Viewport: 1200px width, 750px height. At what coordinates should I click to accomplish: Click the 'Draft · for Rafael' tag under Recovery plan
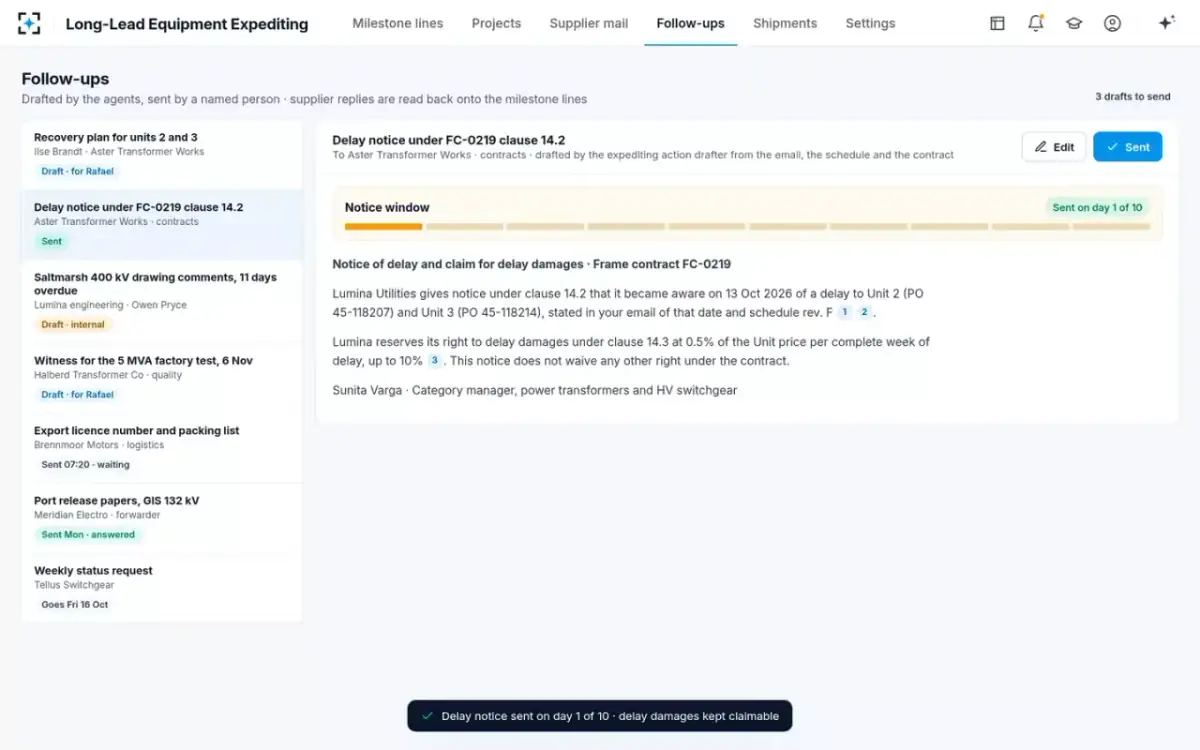tap(77, 171)
